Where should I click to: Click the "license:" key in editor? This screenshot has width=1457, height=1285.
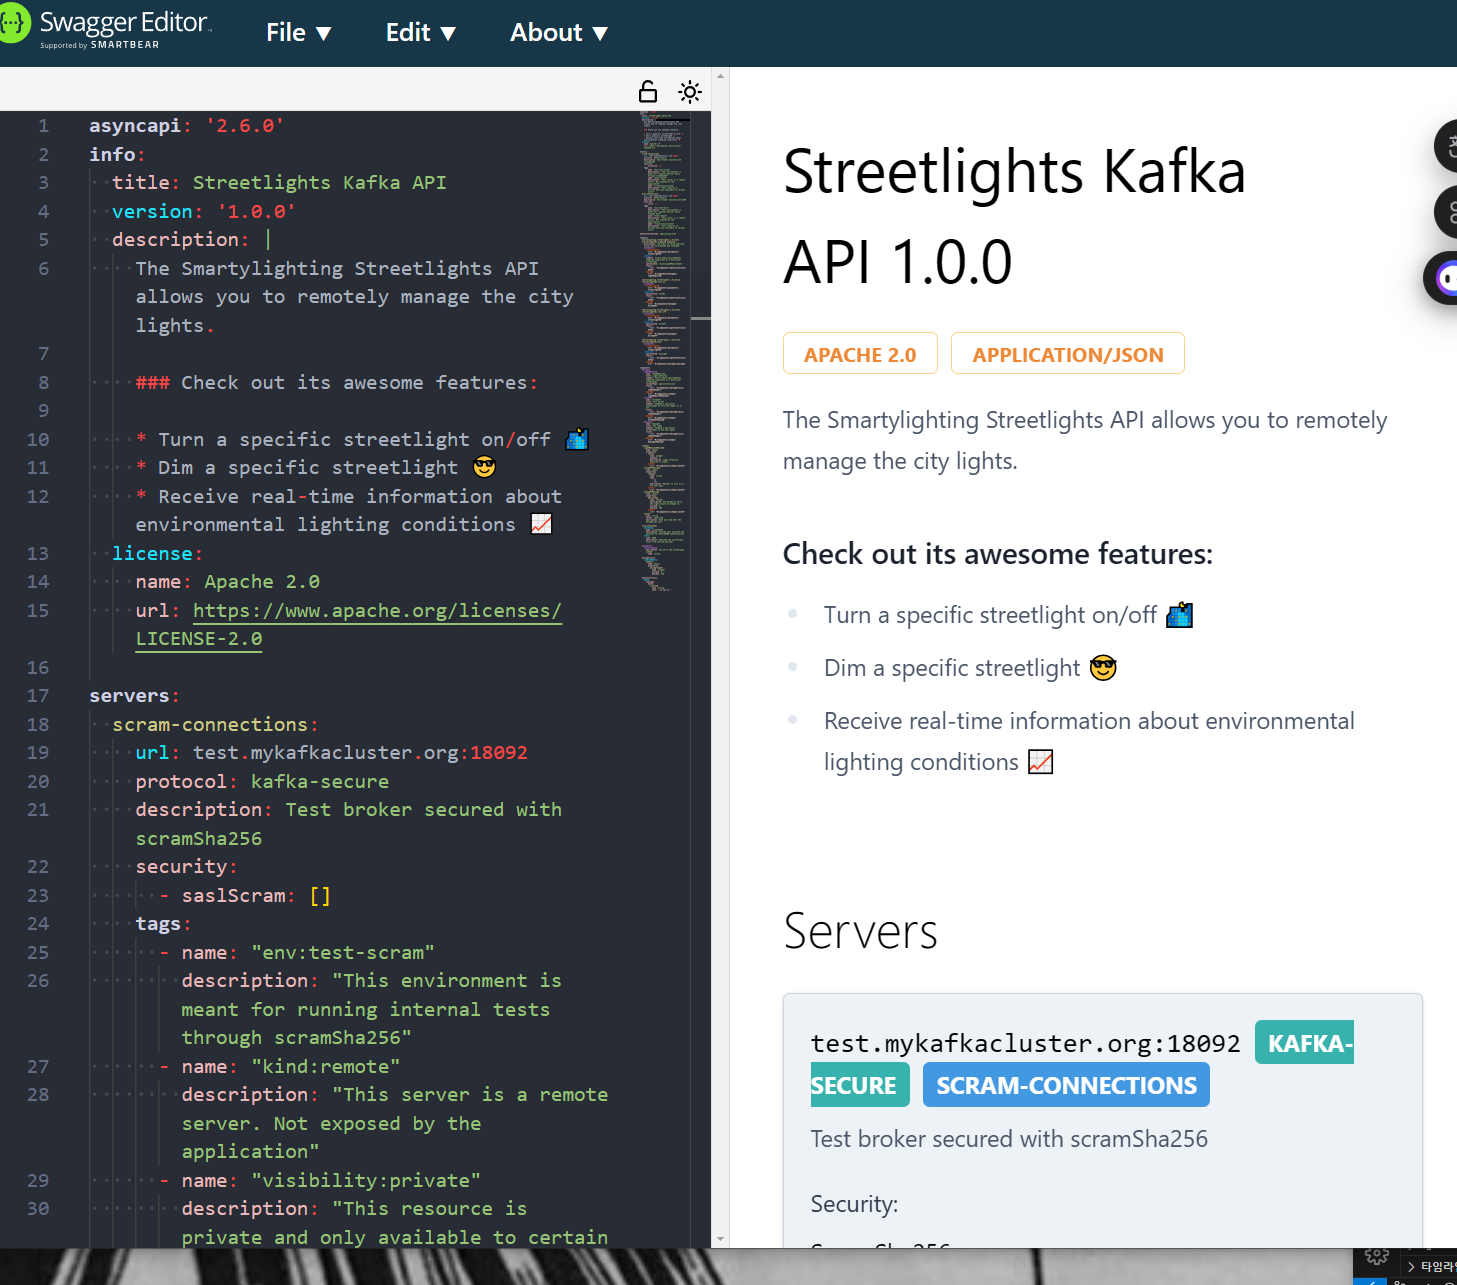[157, 554]
